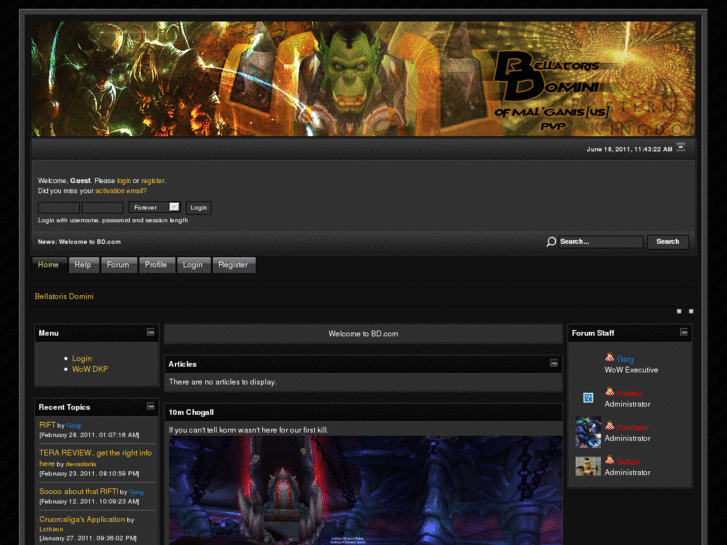View Garg's profile next to RIFT topic
The width and height of the screenshot is (727, 545).
(73, 425)
